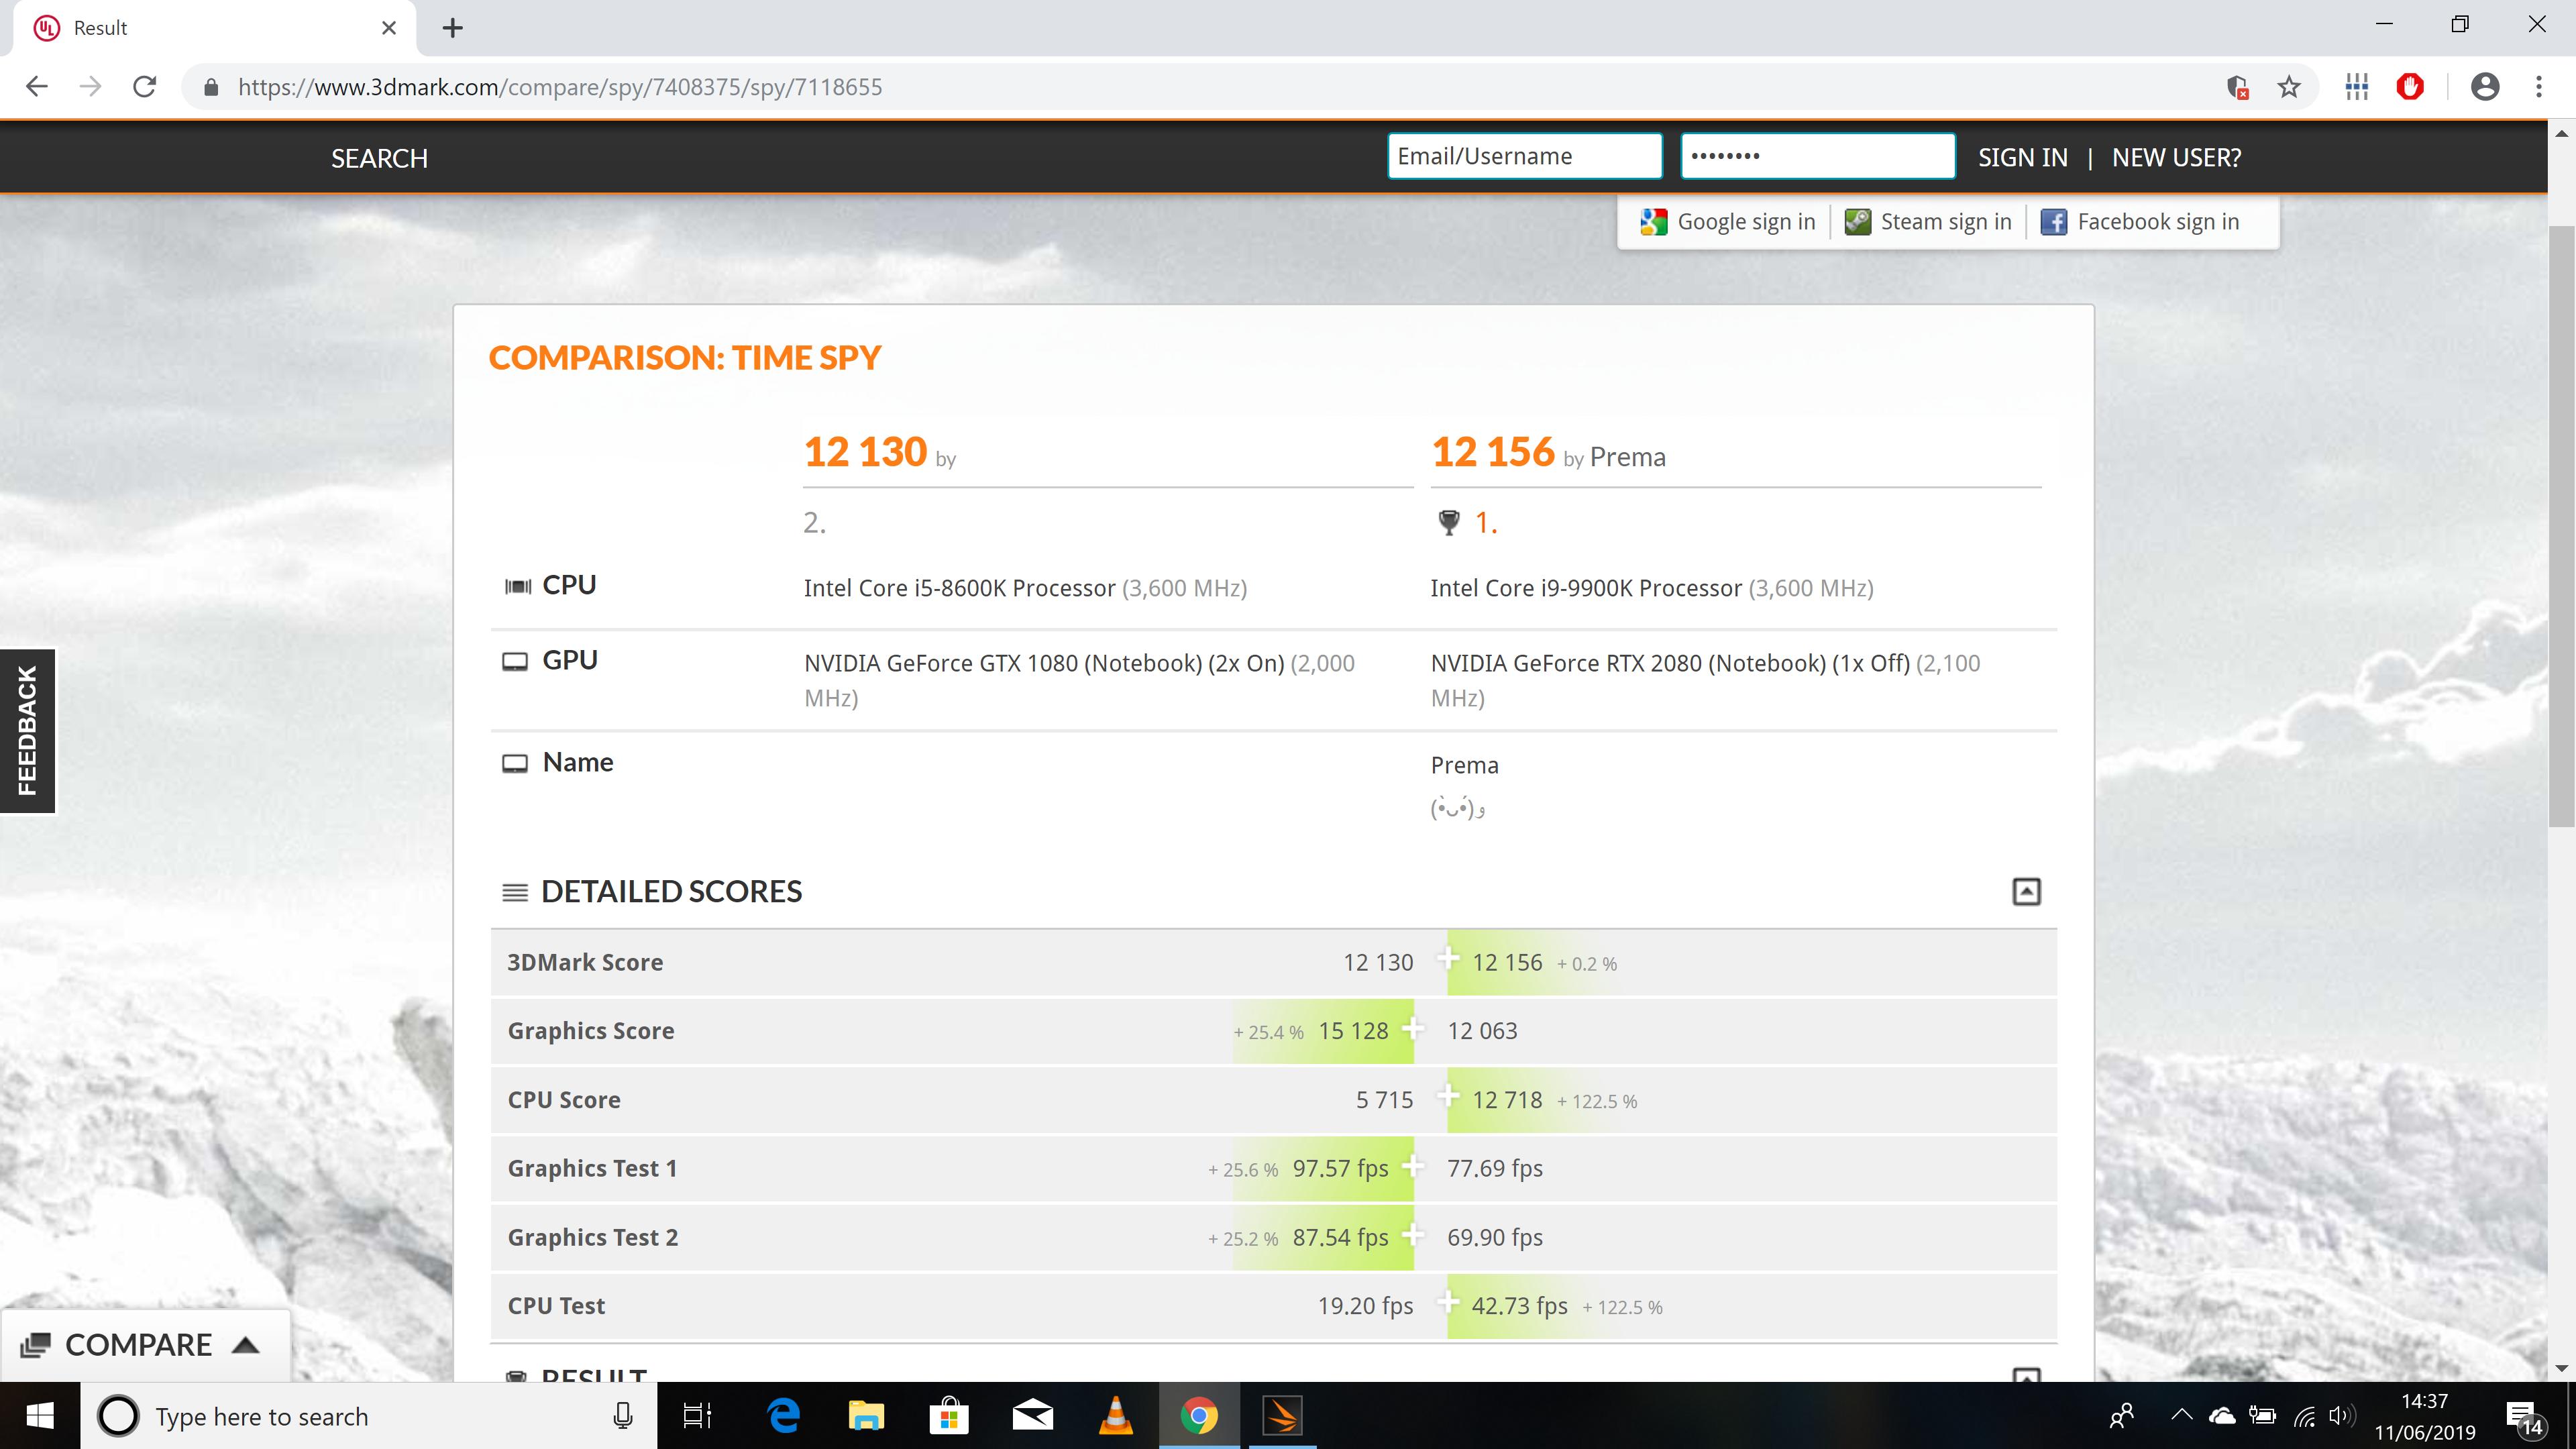
Task: Open the red ad-blocker extension icon
Action: pos(2410,87)
